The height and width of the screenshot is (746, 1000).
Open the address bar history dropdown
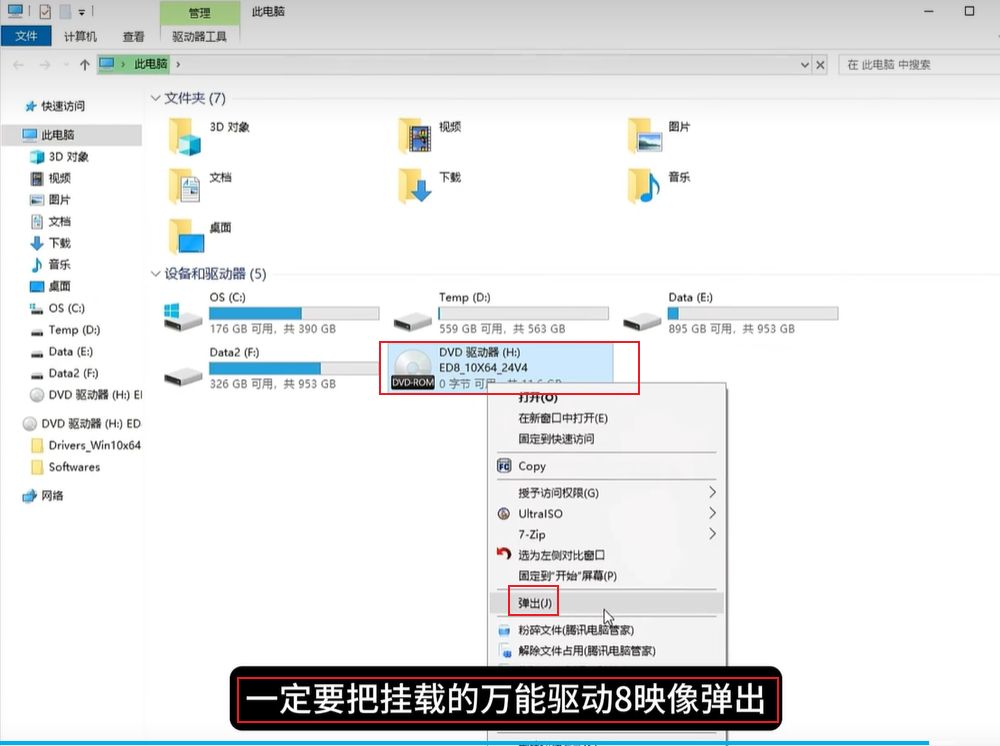coord(805,65)
